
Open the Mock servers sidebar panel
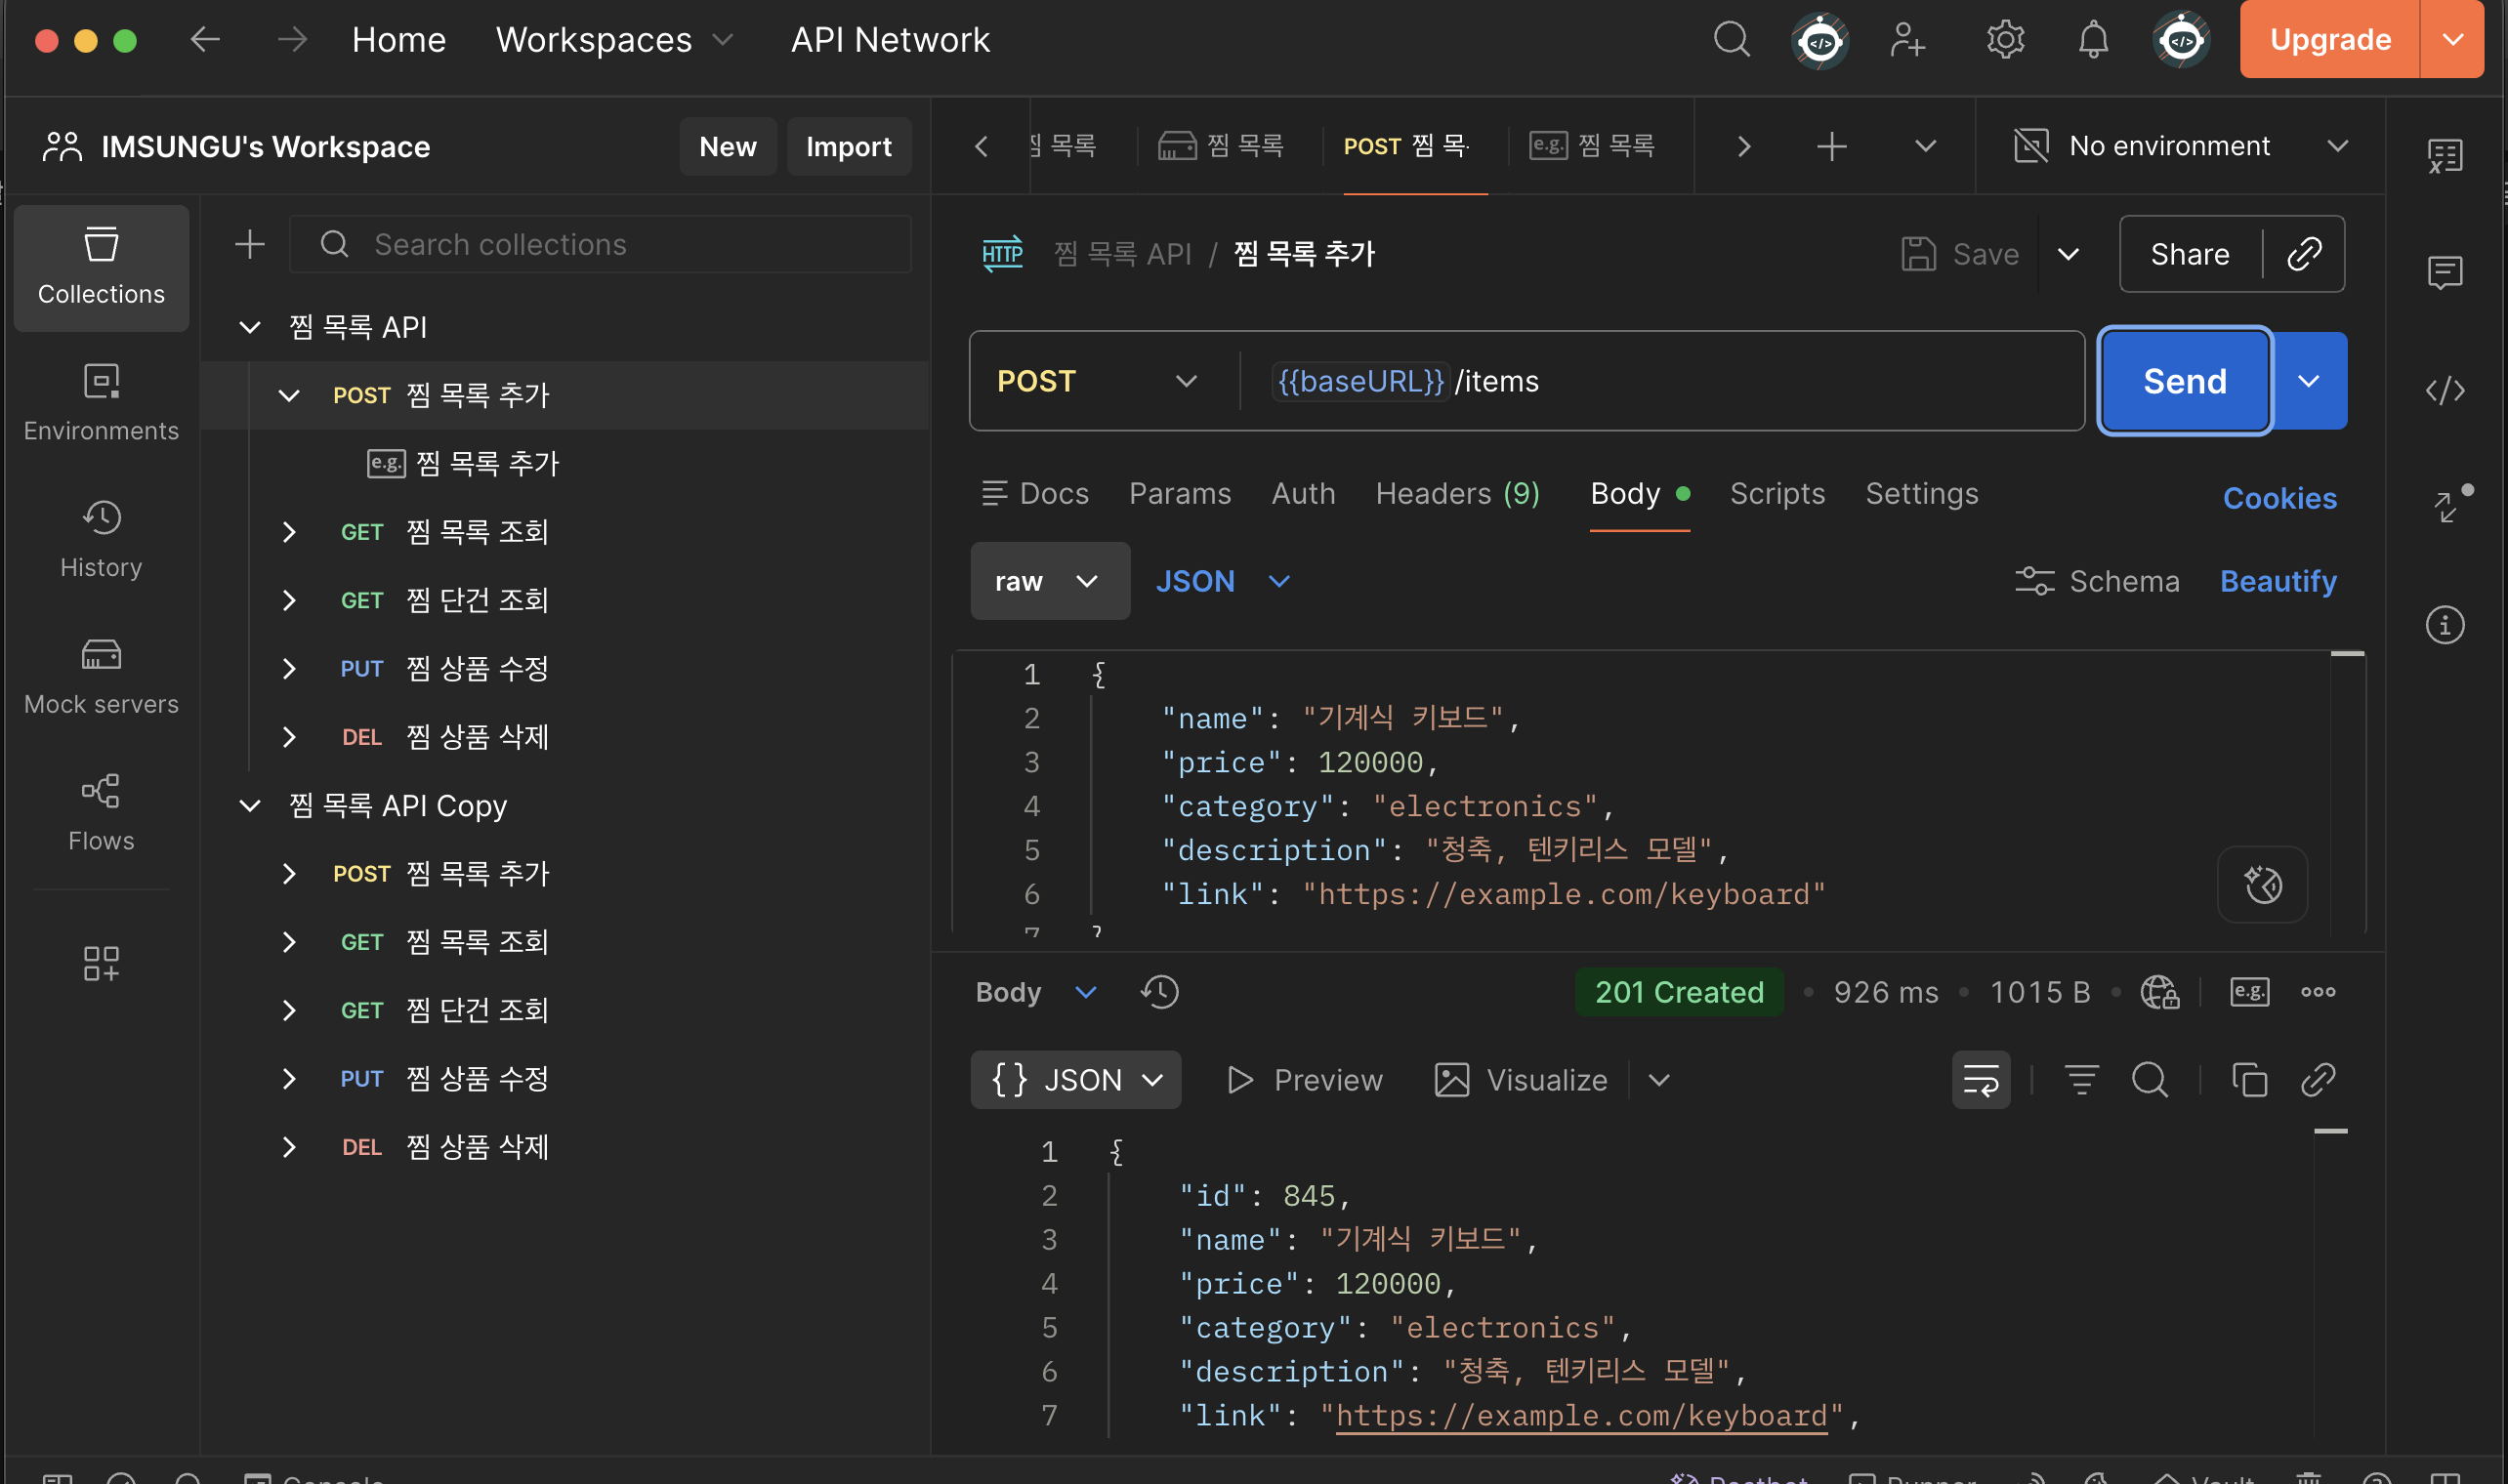(x=101, y=677)
